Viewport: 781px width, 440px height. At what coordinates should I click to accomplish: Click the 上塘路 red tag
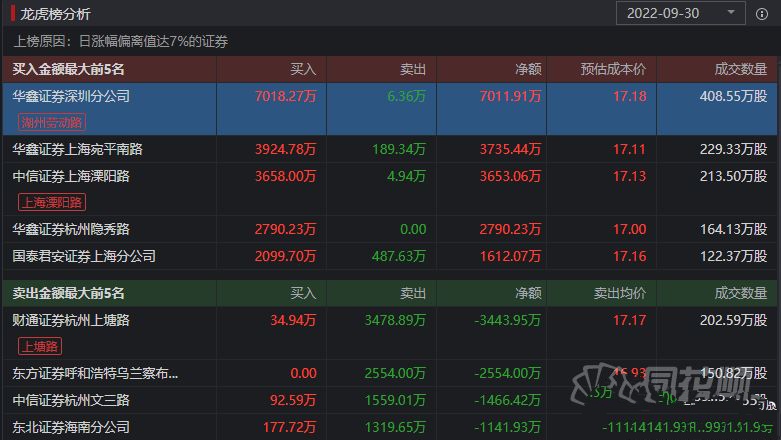pyautogui.click(x=40, y=346)
